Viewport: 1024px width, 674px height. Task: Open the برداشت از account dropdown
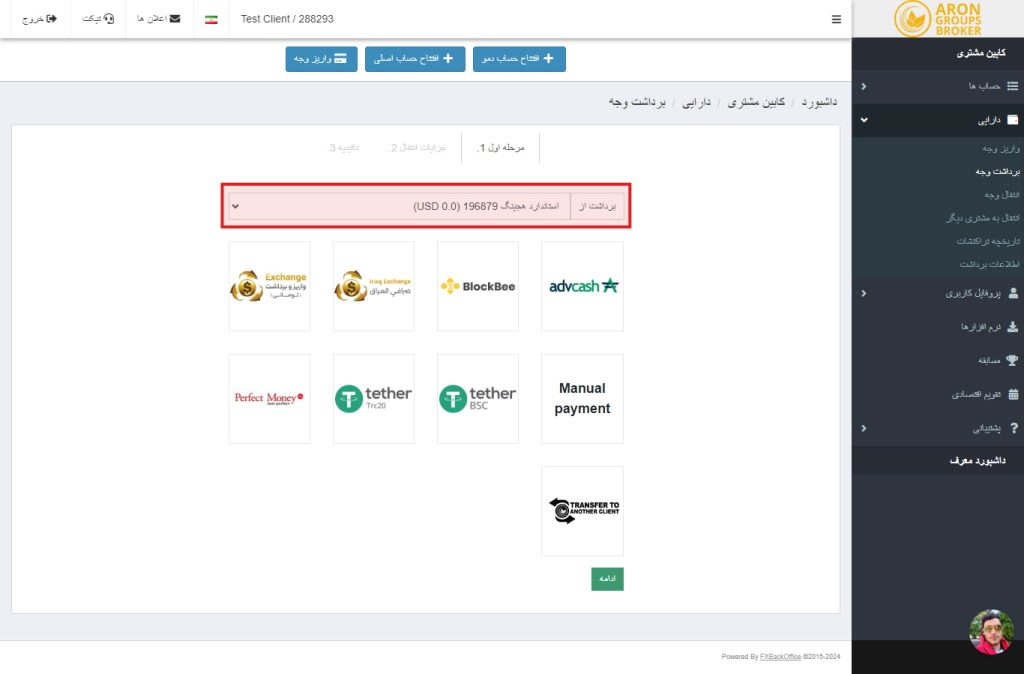(x=399, y=206)
